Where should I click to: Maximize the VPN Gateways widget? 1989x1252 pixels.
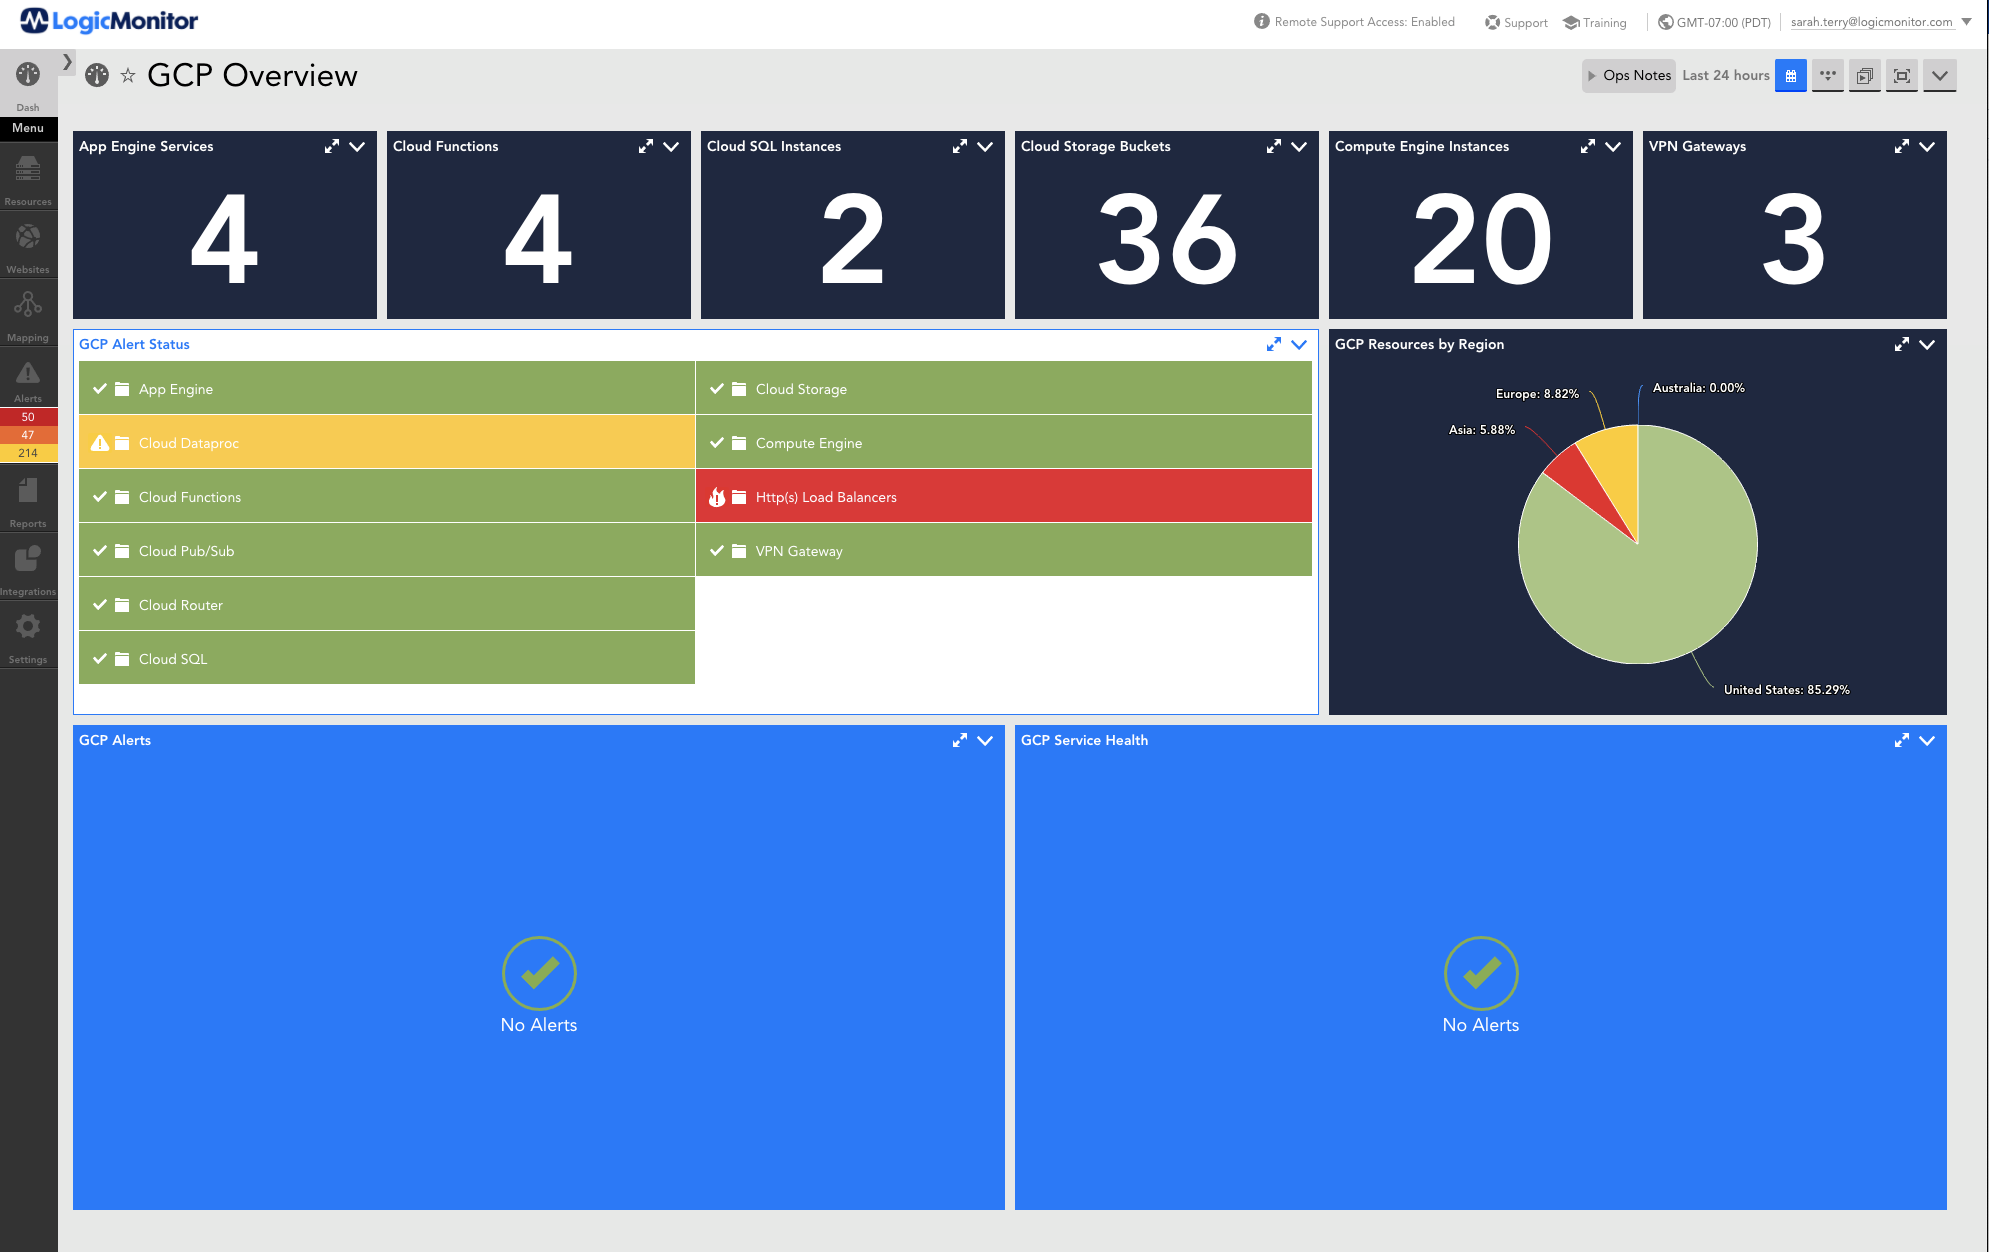[1902, 147]
